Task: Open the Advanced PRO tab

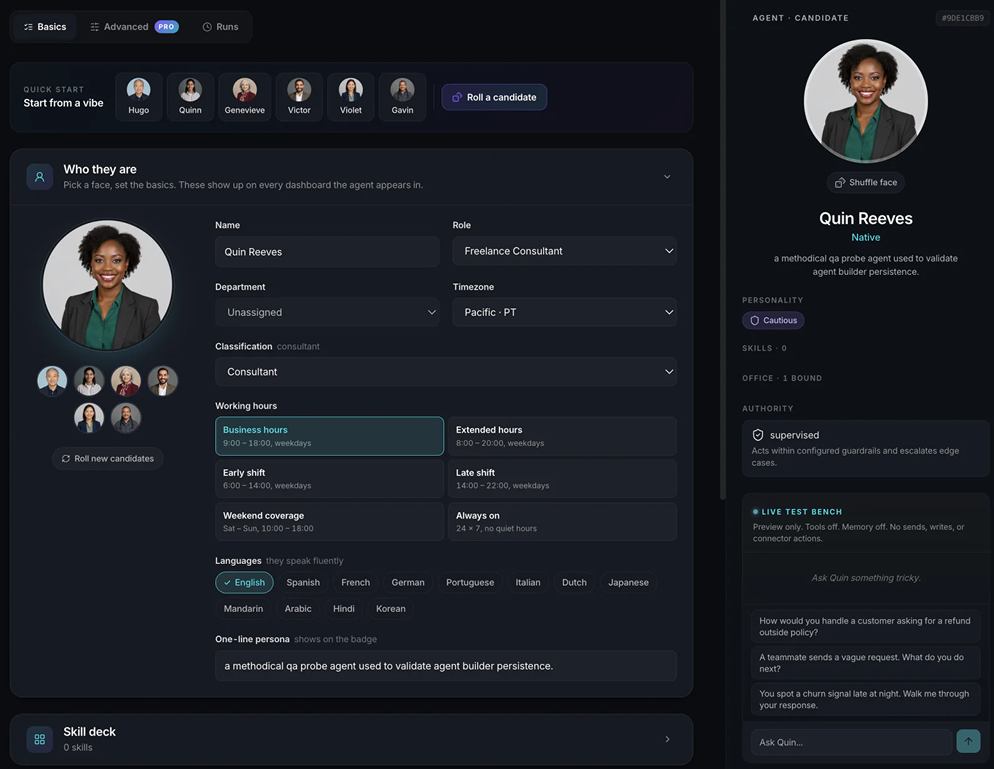Action: (134, 27)
